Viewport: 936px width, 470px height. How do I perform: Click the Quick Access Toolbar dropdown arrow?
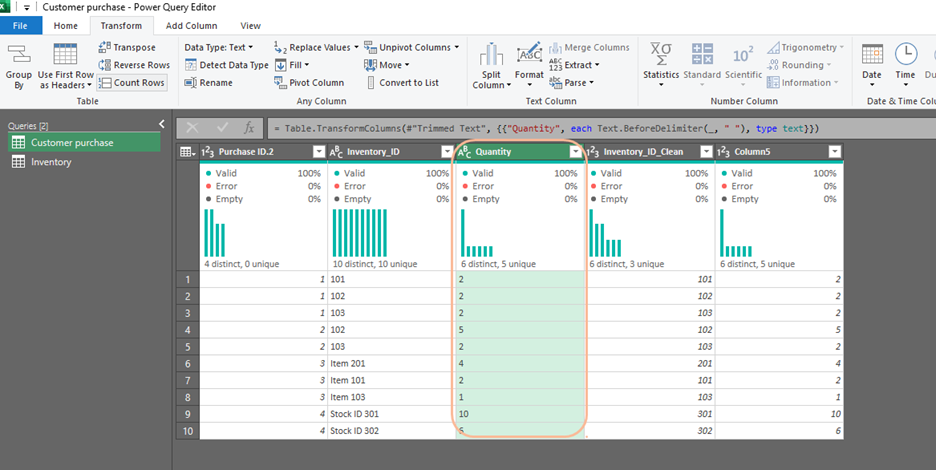27,8
